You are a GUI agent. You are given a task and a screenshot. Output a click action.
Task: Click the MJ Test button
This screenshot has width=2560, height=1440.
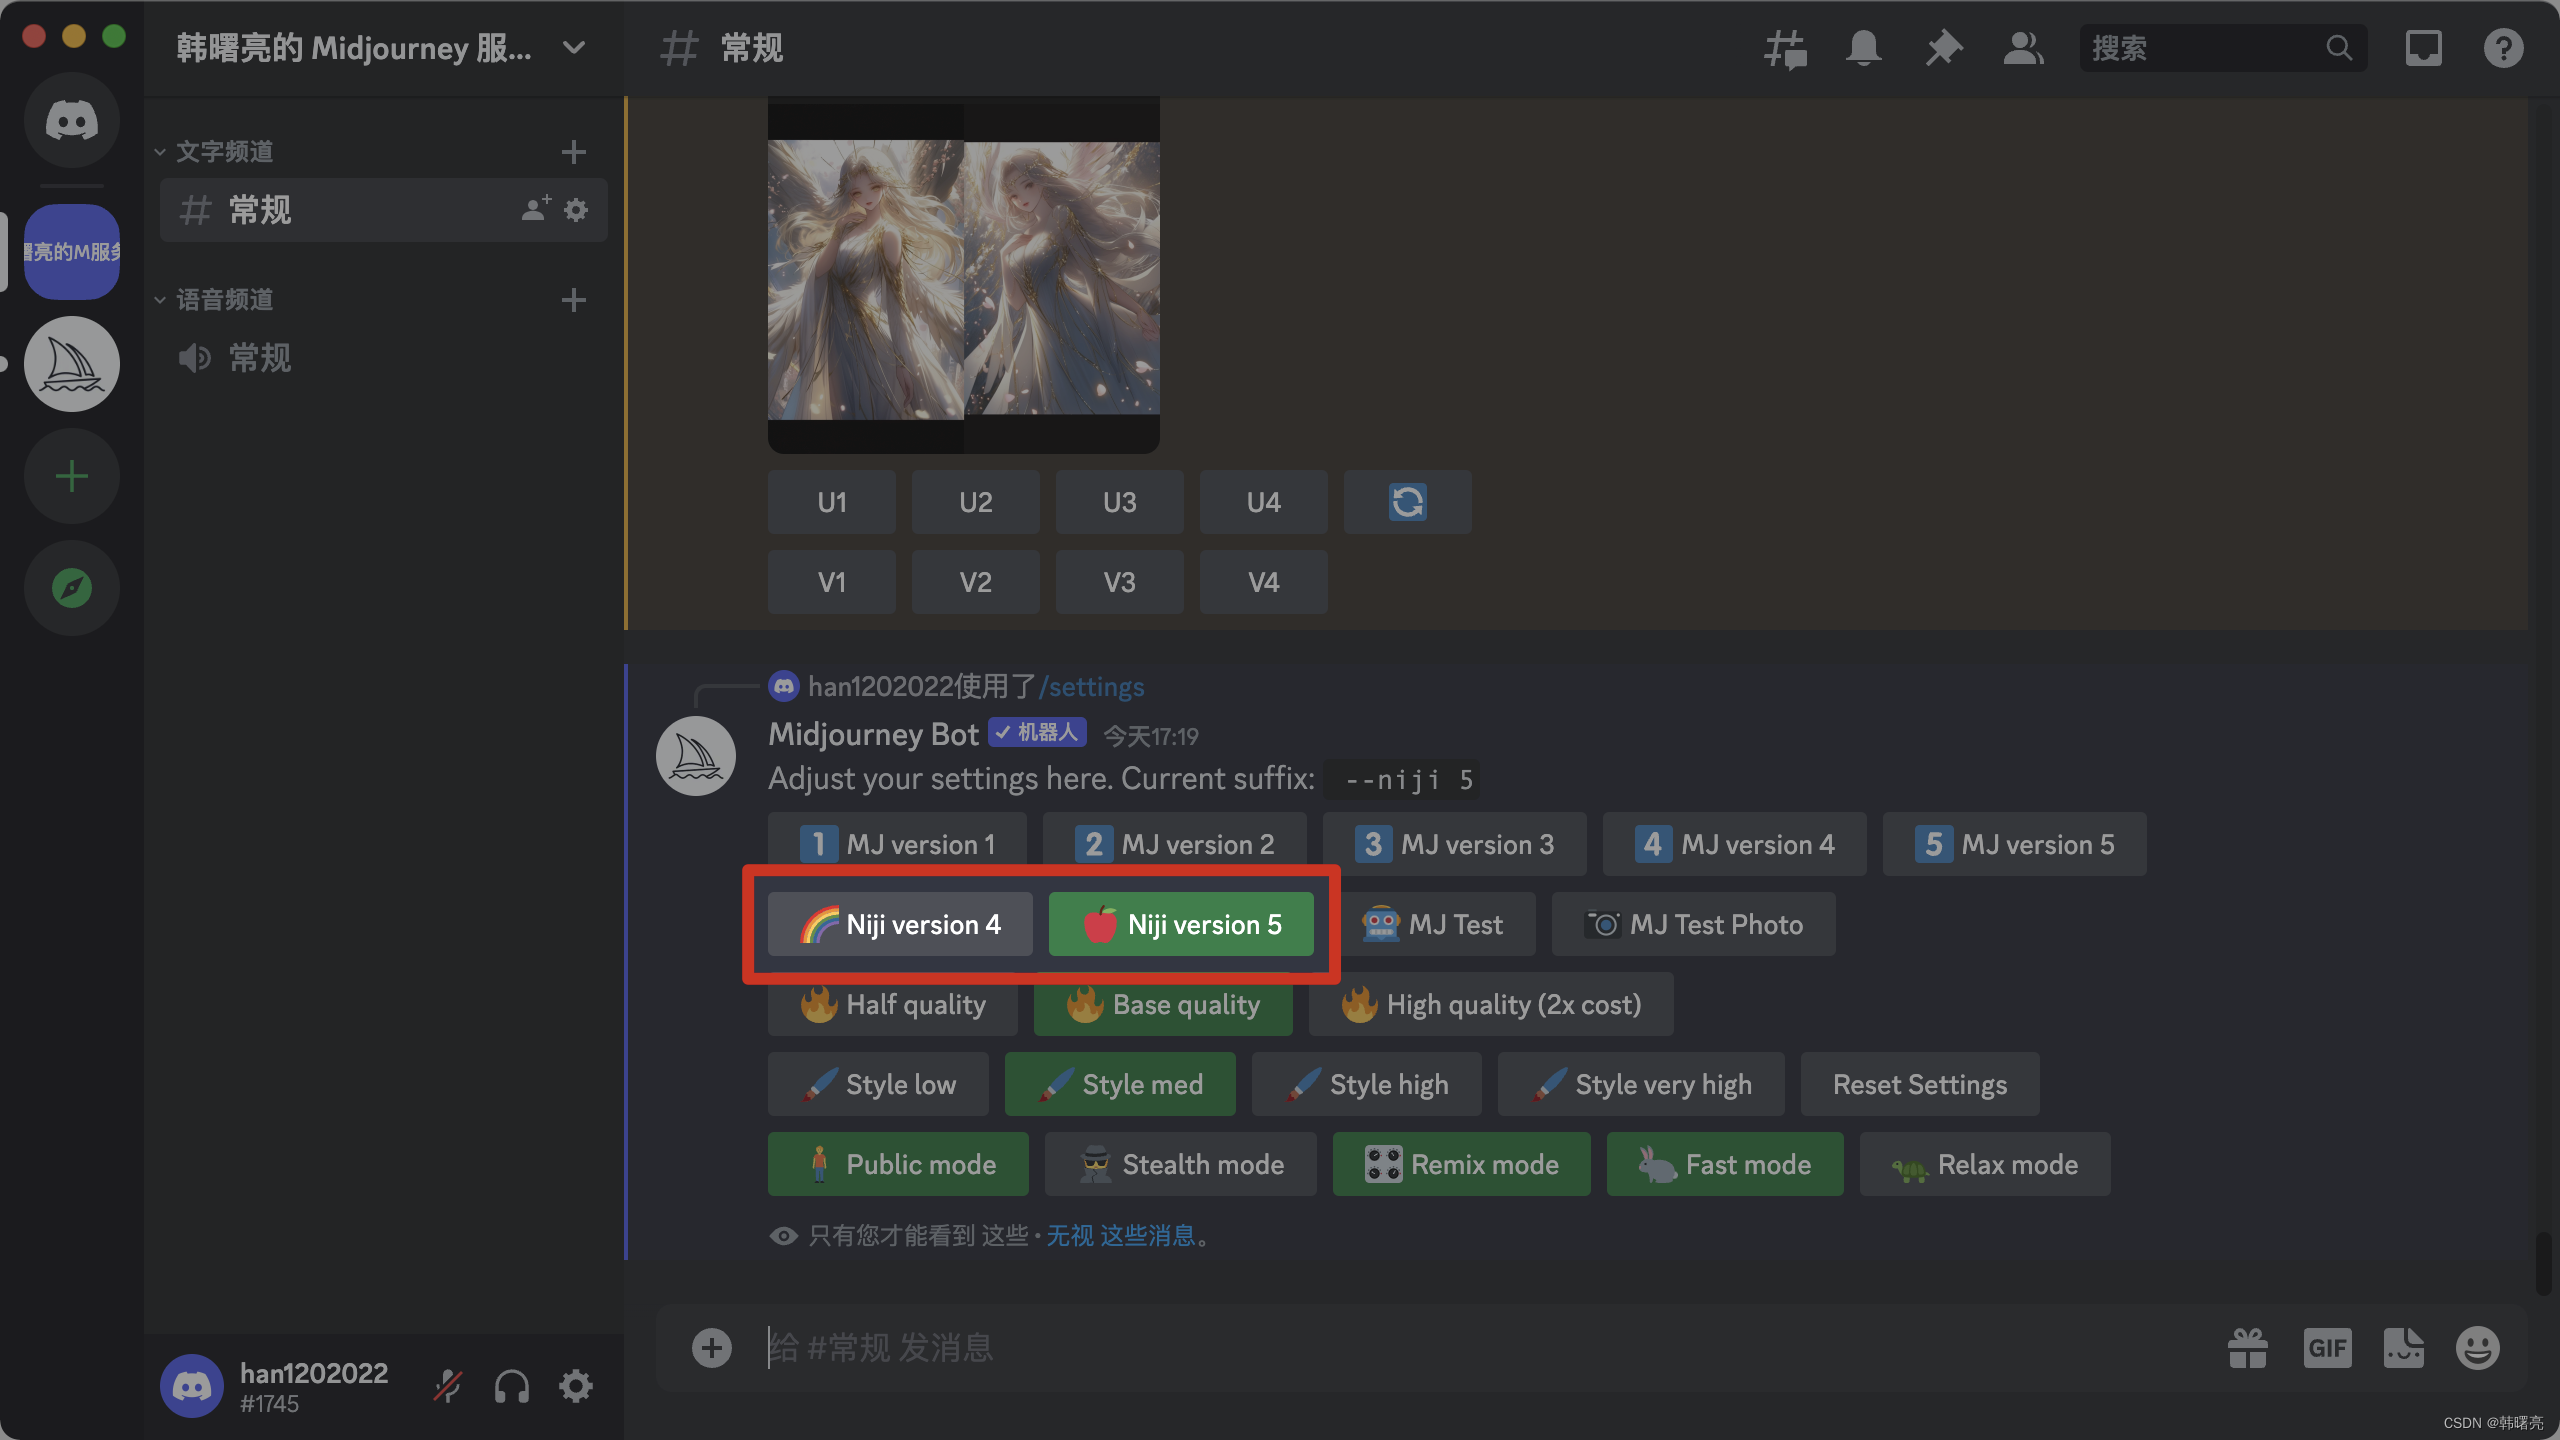1456,923
